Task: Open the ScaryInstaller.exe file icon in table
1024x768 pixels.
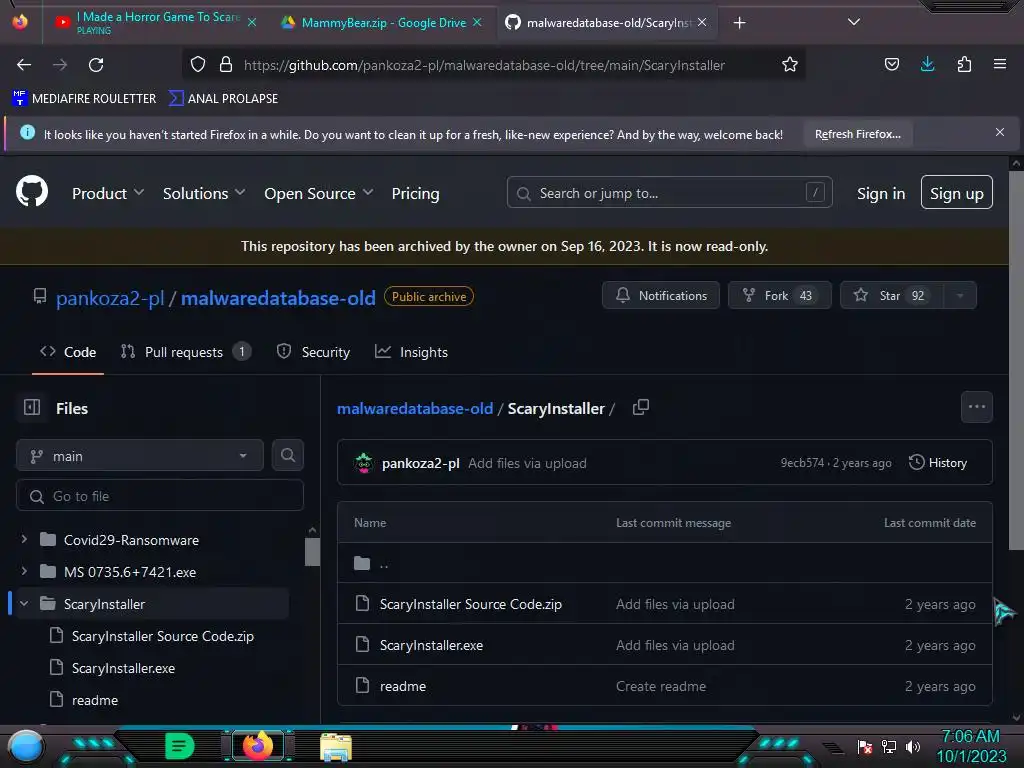Action: 362,645
